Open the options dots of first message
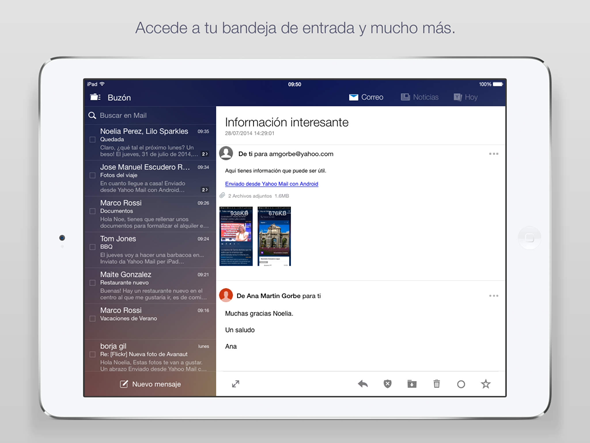 point(494,154)
